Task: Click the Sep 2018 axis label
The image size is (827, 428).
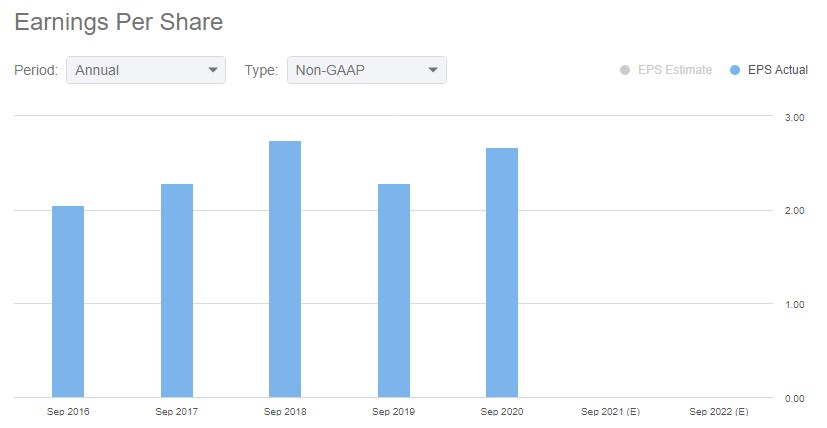Action: coord(285,412)
